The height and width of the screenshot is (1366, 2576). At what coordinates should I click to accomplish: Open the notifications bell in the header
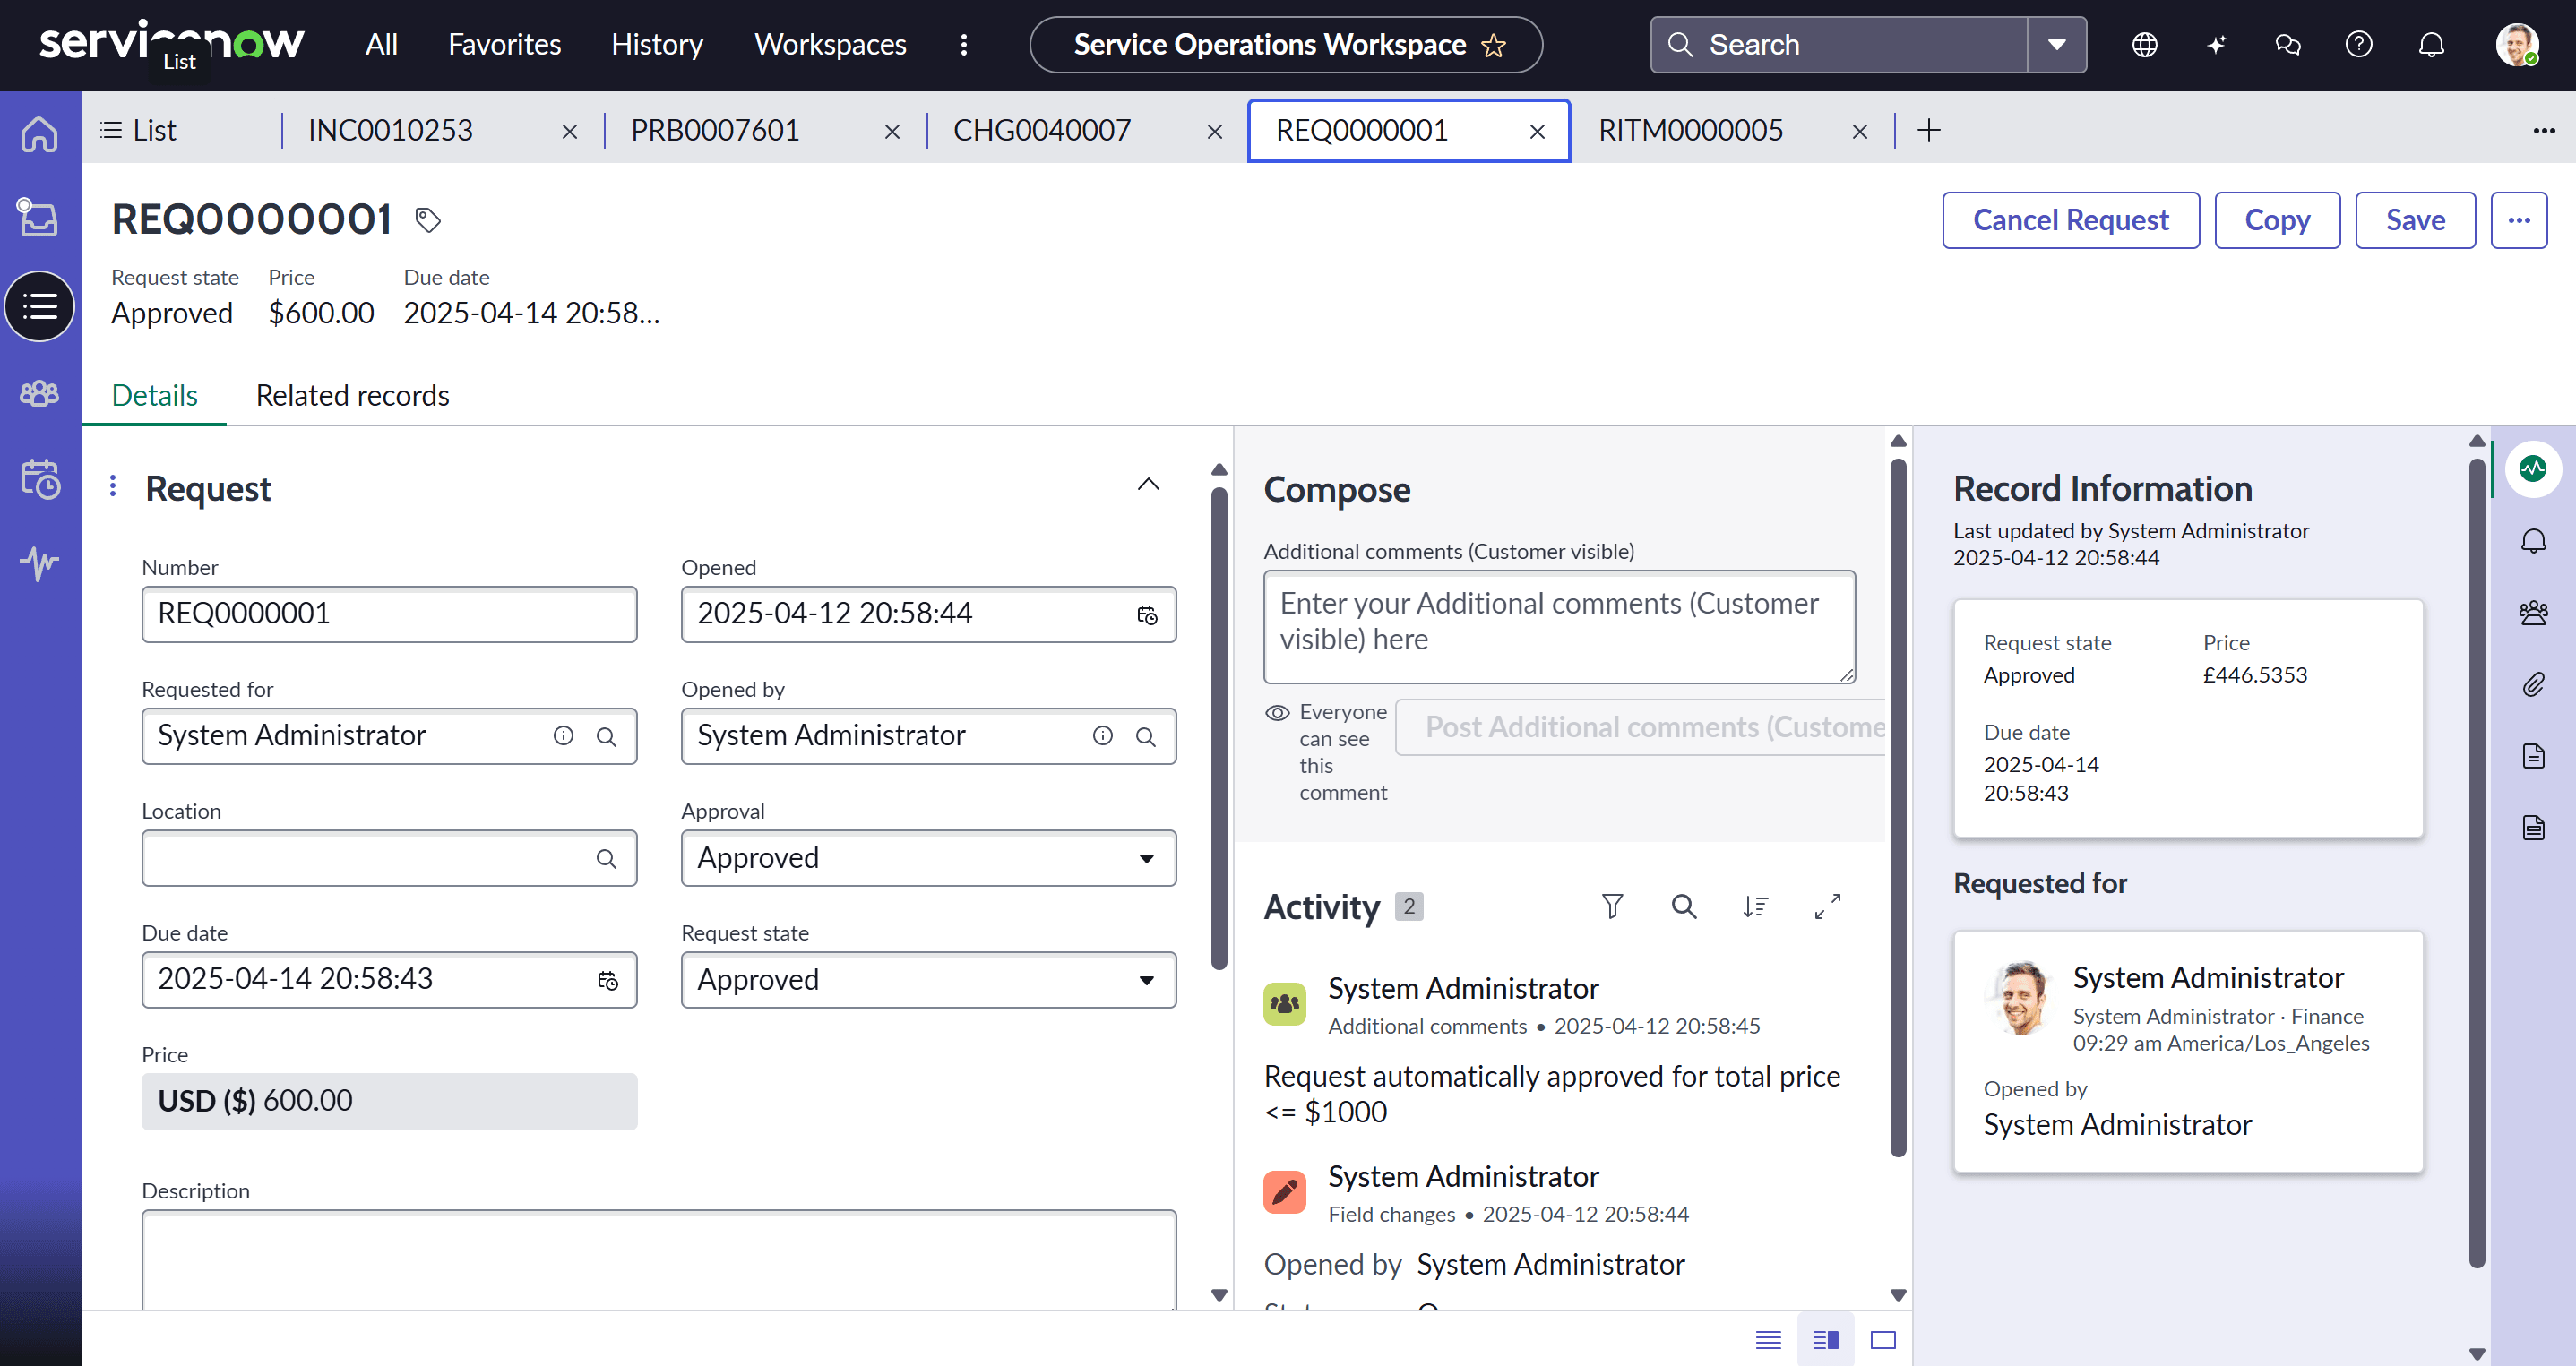click(2431, 44)
